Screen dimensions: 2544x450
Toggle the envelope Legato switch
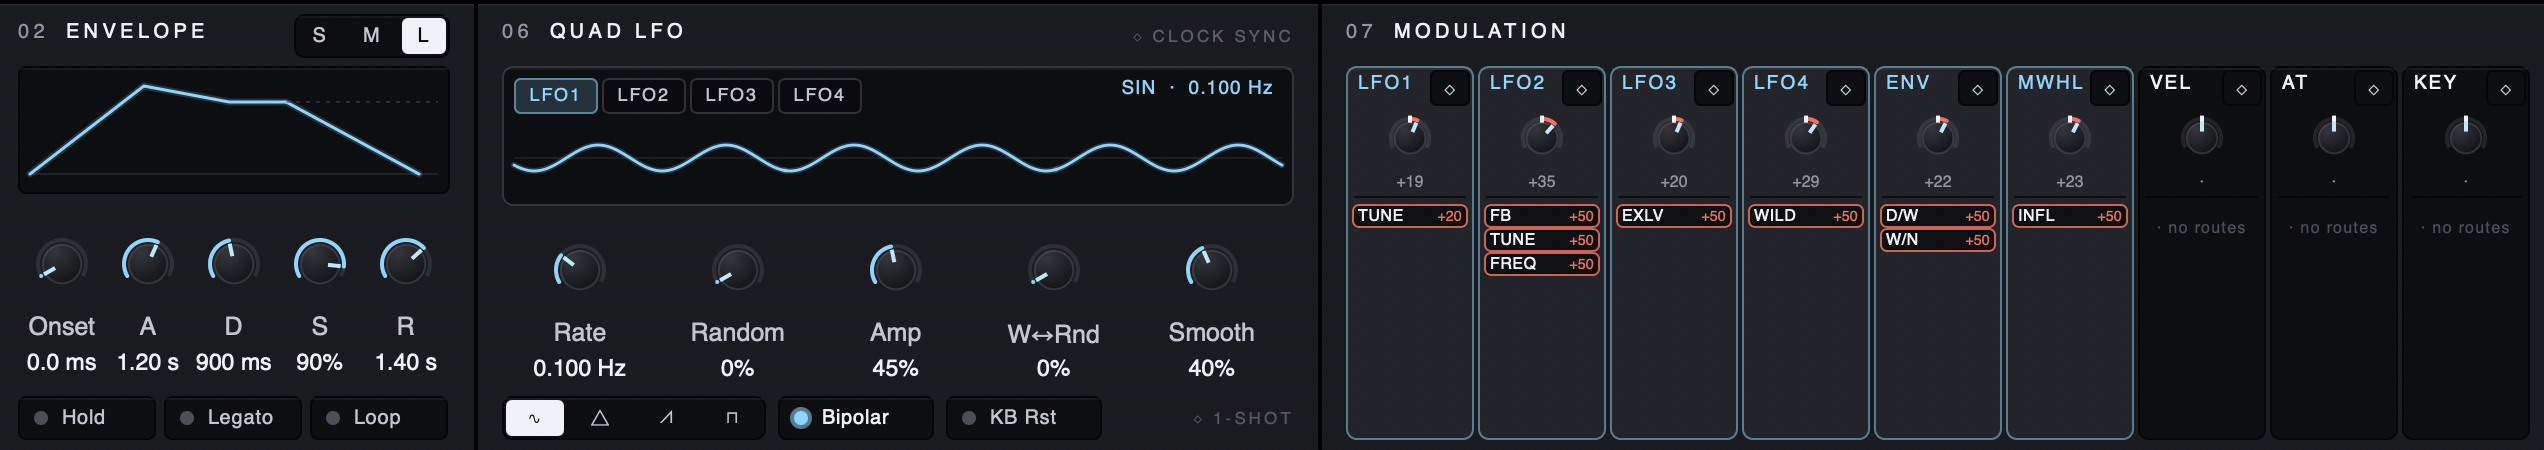[x=233, y=418]
